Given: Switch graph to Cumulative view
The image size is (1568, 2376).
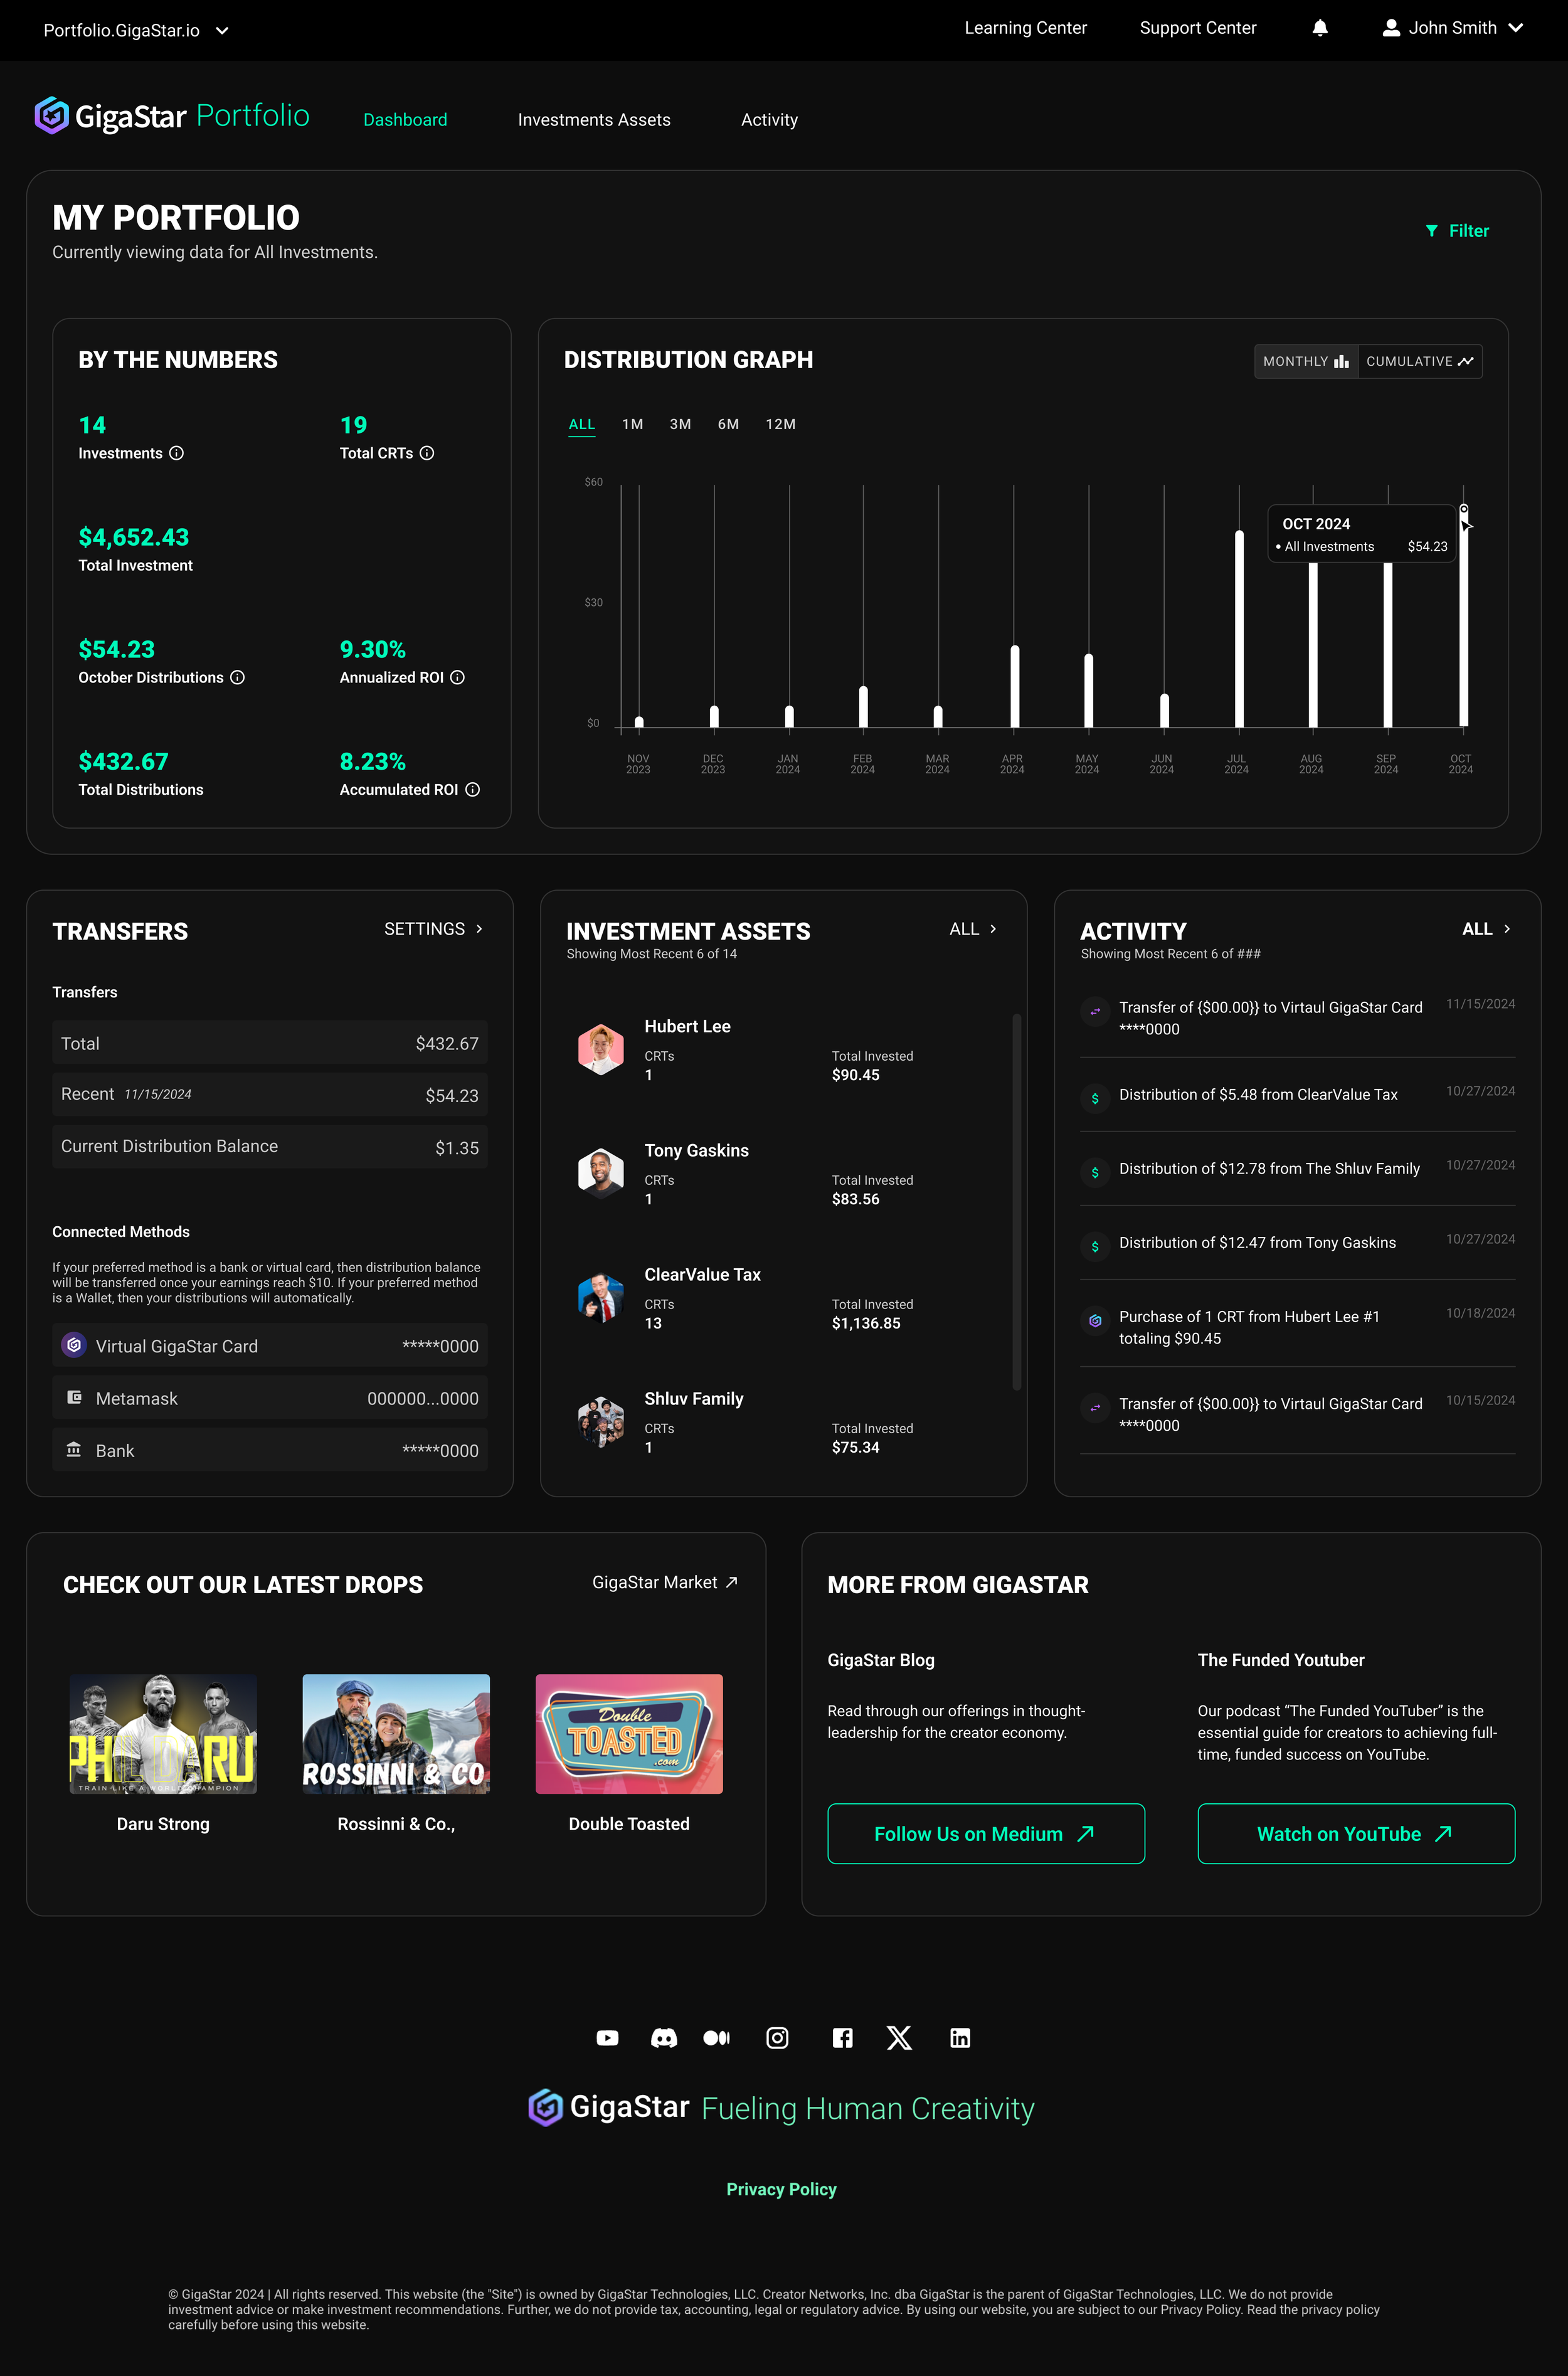Looking at the screenshot, I should pyautogui.click(x=1419, y=361).
